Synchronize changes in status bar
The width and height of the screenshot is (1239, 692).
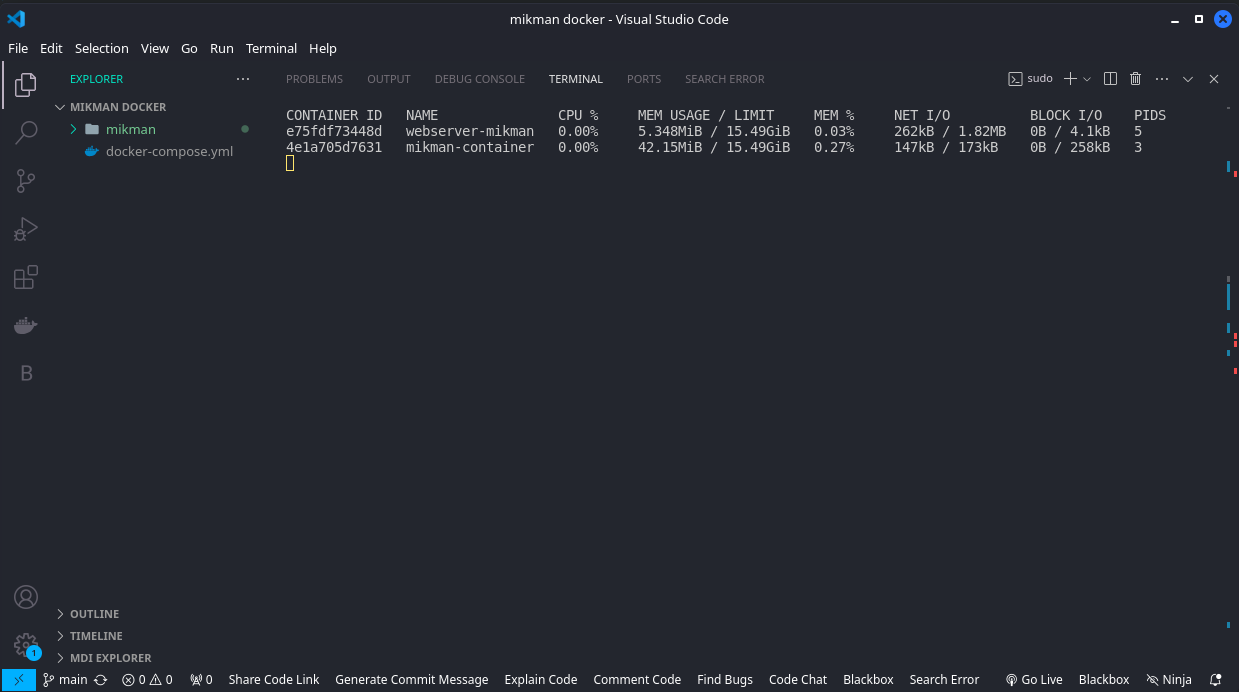click(101, 680)
